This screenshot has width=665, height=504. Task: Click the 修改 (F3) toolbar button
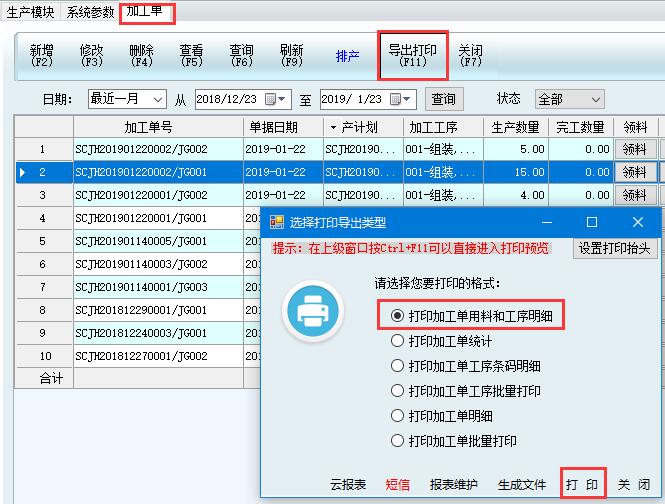(x=91, y=56)
